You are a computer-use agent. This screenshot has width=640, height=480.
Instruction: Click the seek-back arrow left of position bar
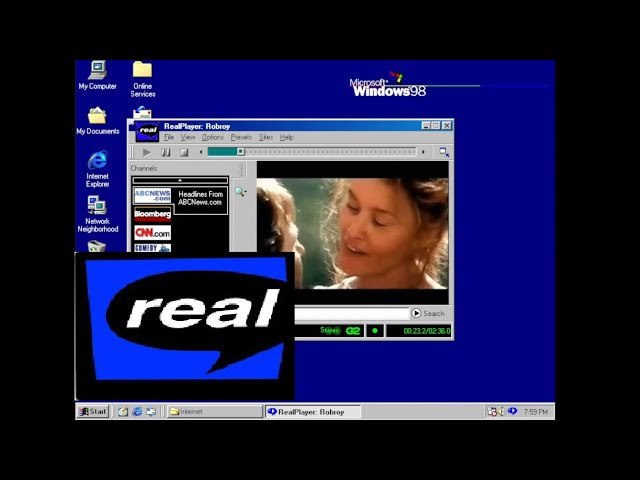coord(201,152)
